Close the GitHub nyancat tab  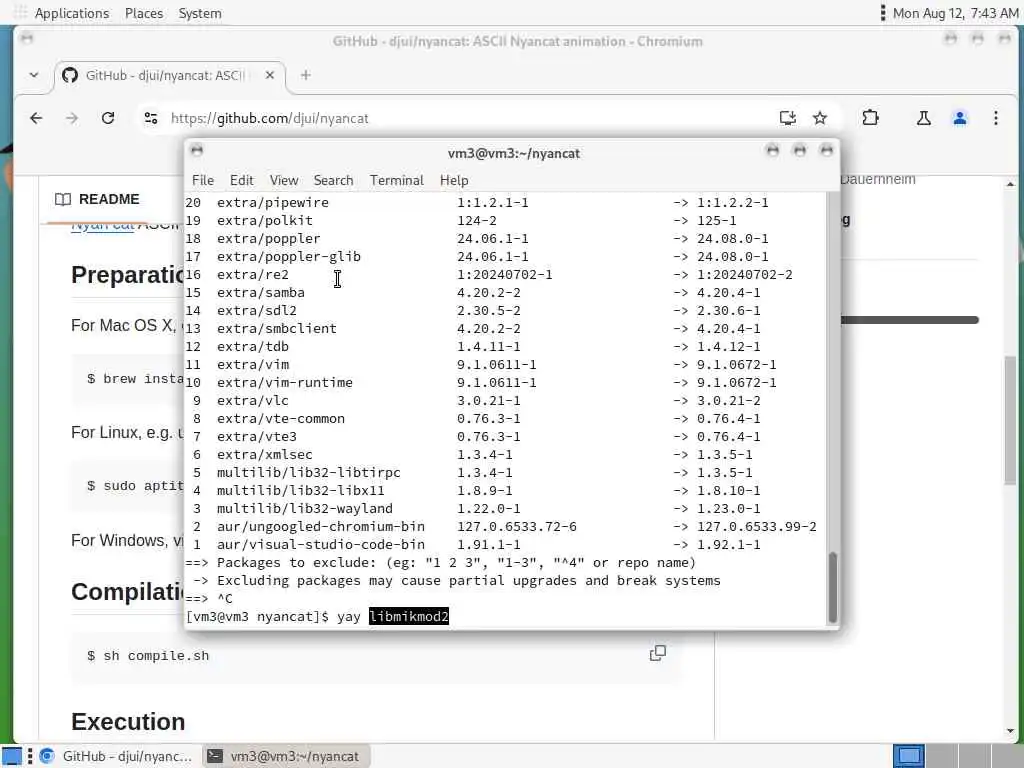coord(270,75)
